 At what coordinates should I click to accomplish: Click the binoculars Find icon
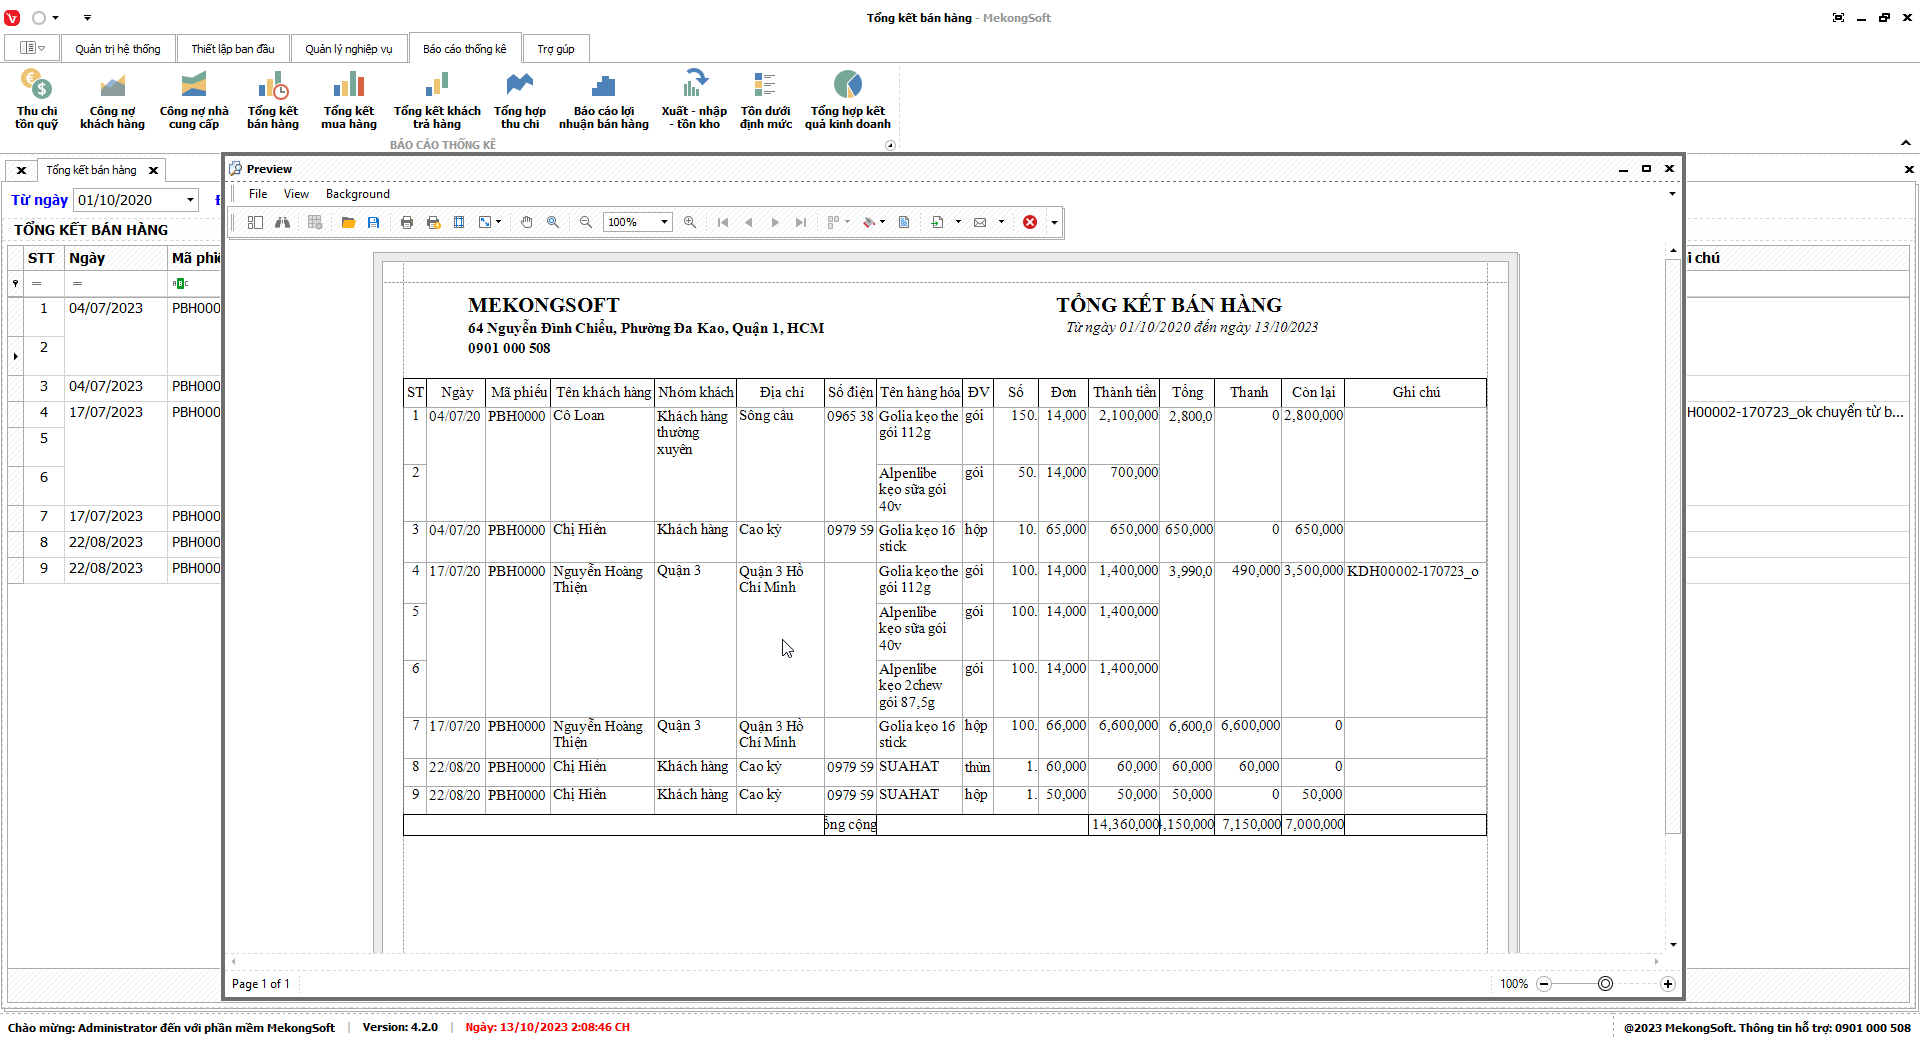coord(283,222)
